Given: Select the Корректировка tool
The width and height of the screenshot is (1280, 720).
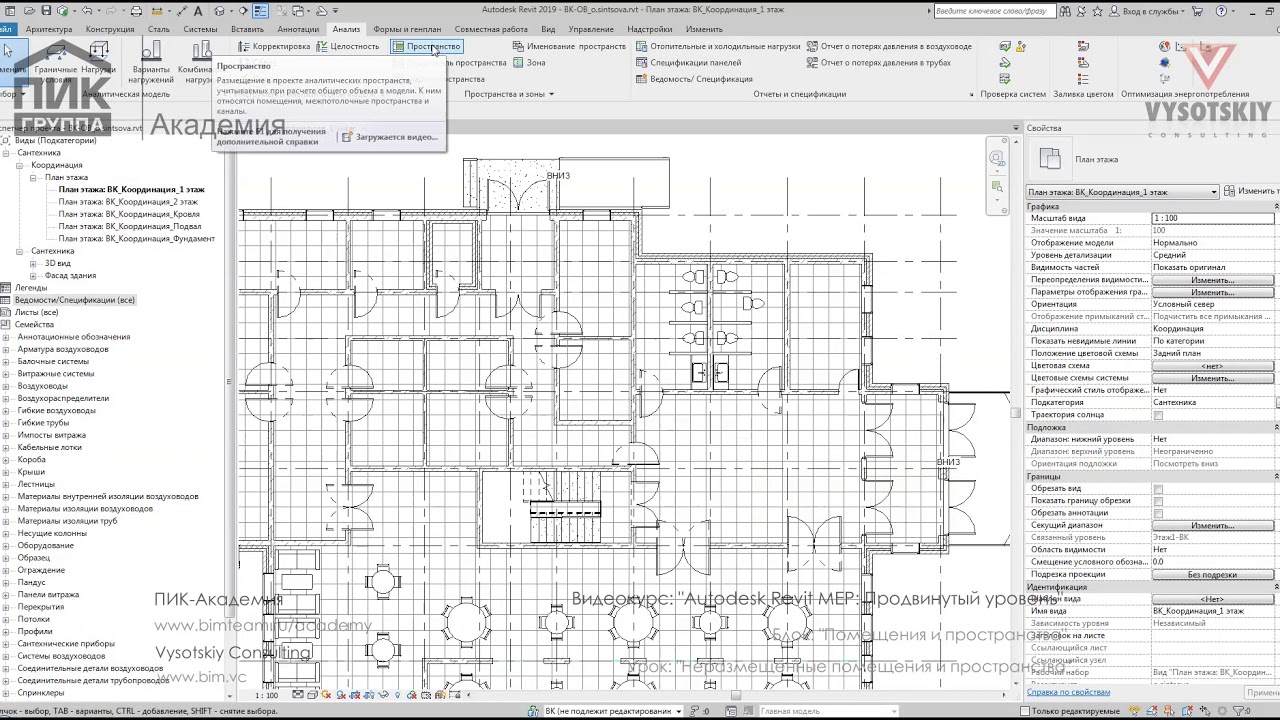Looking at the screenshot, I should [x=275, y=47].
